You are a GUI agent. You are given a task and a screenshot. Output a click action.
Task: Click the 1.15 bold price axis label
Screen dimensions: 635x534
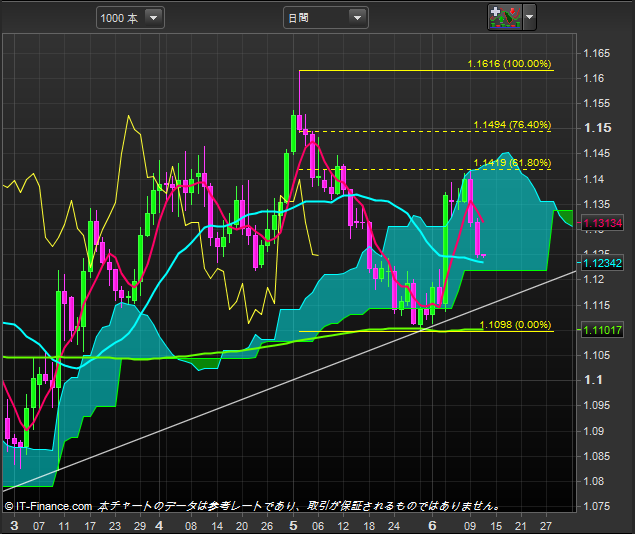pos(597,128)
